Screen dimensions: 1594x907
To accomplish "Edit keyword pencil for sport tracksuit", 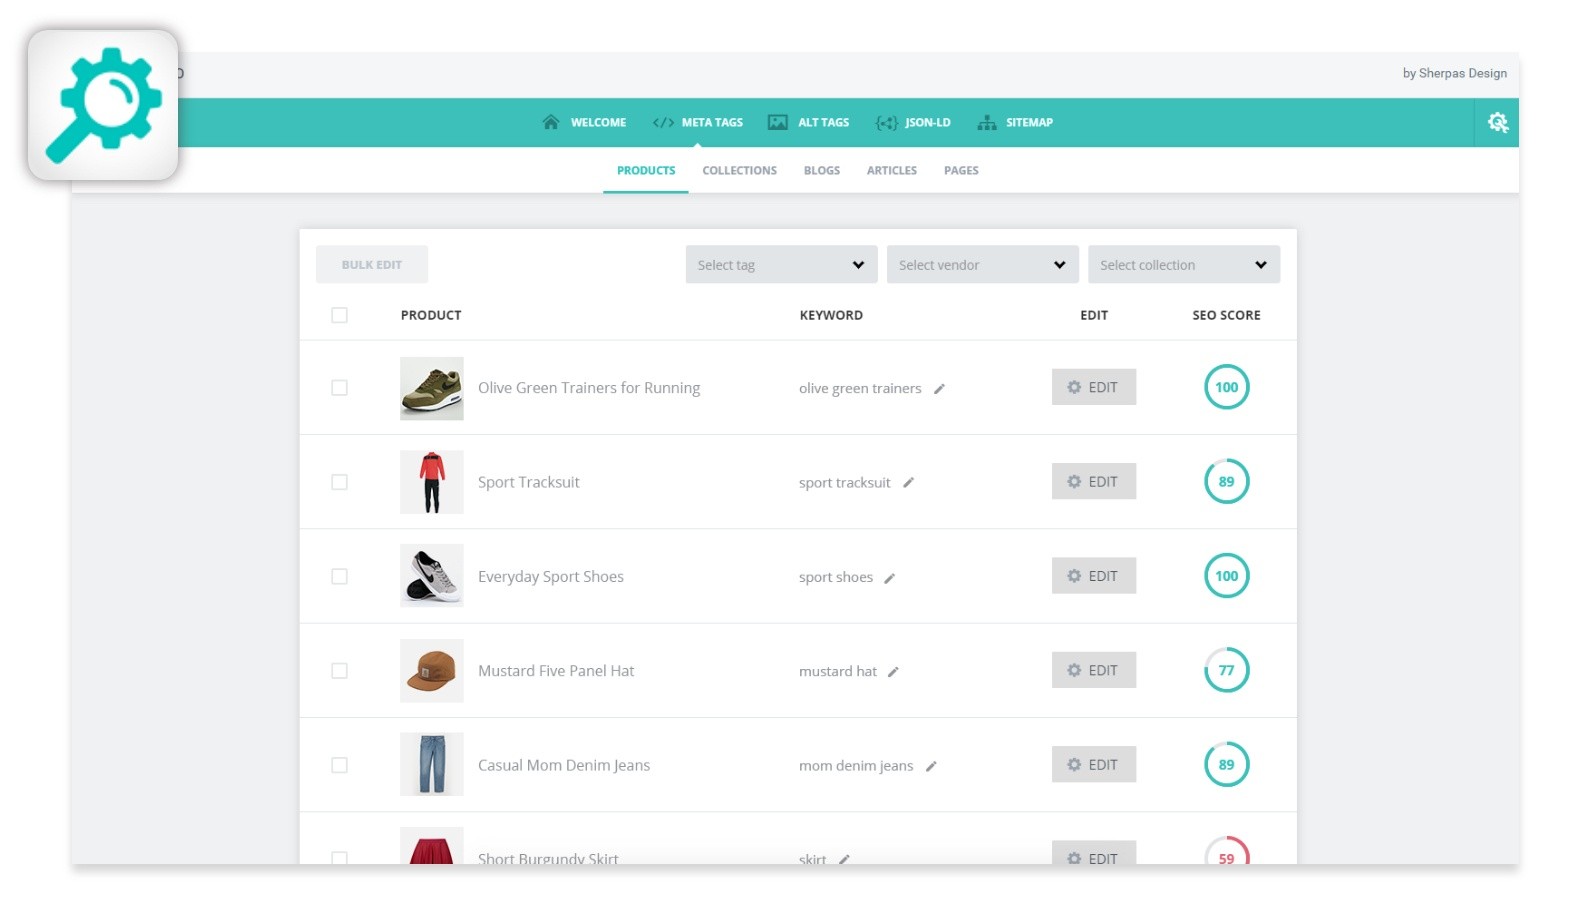I will (908, 483).
